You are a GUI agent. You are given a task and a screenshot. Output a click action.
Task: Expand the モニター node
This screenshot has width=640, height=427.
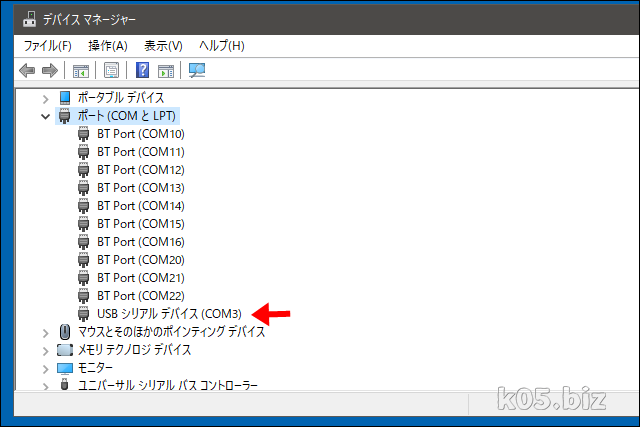tap(46, 369)
